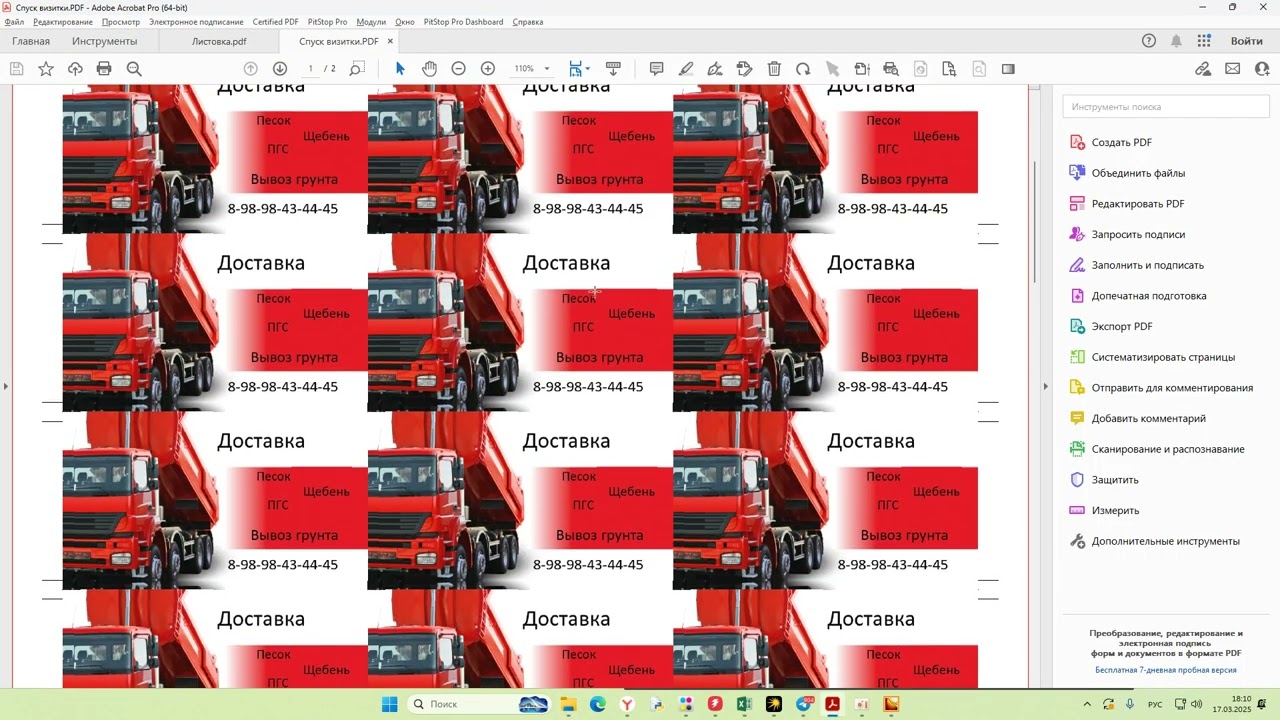Click the reduce-zoom magnifier search icon
The width and height of the screenshot is (1280, 720).
(x=134, y=69)
